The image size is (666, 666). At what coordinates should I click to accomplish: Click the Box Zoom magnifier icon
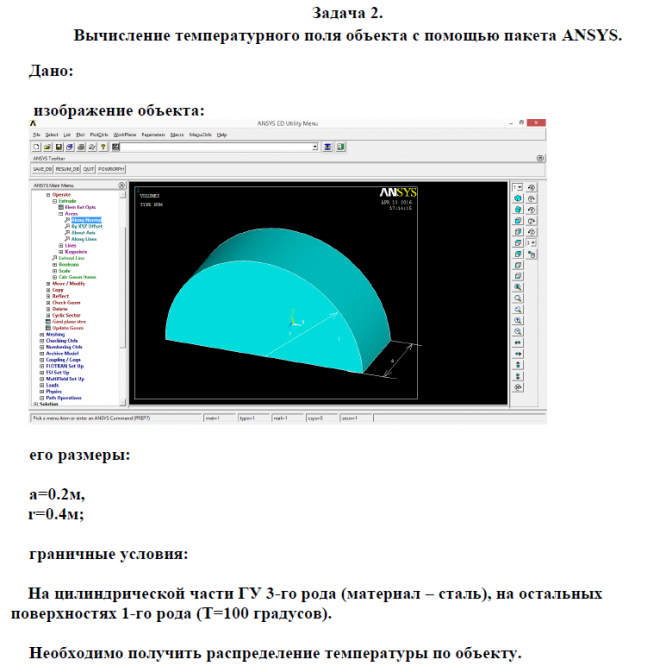click(x=517, y=298)
